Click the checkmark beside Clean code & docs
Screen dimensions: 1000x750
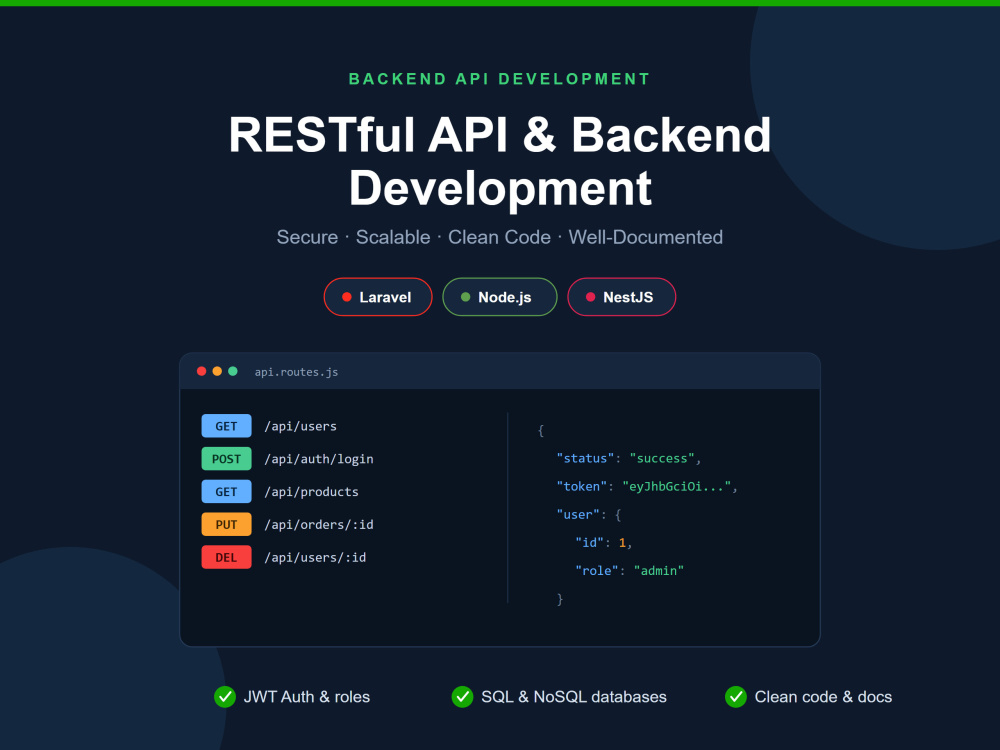pyautogui.click(x=736, y=697)
